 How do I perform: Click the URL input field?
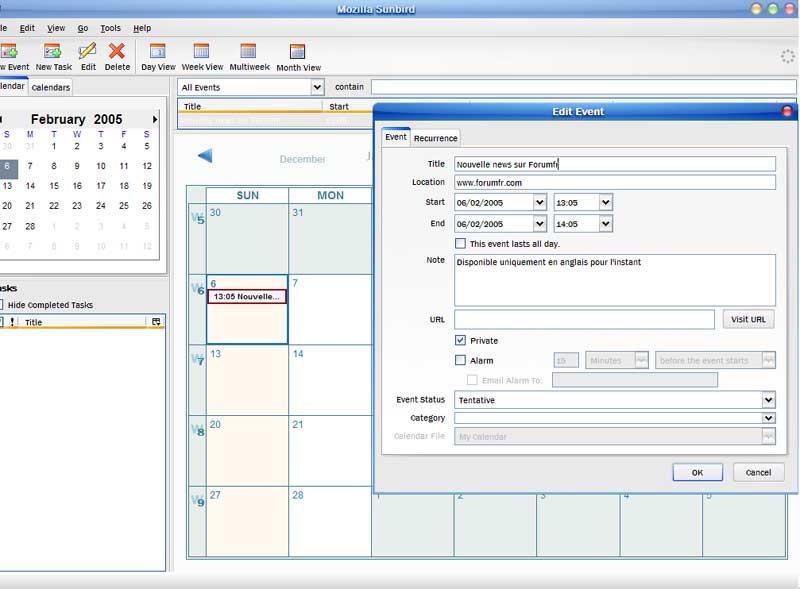pyautogui.click(x=584, y=319)
